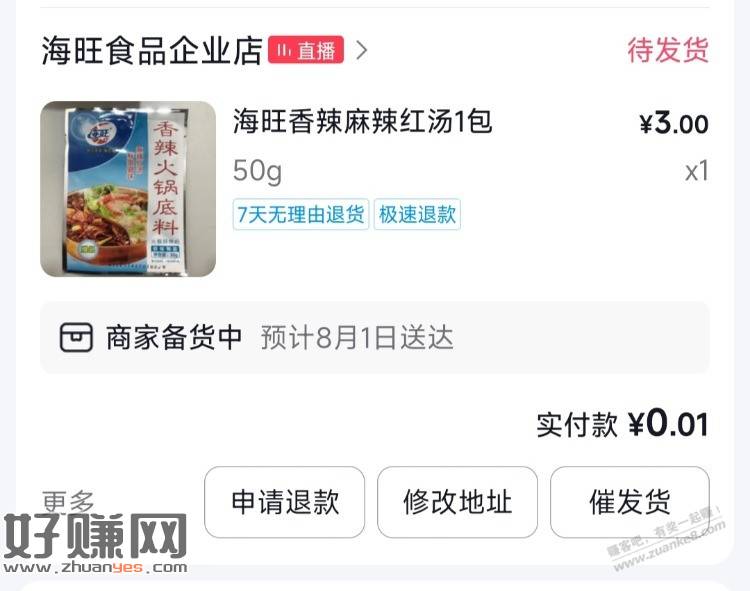
Task: Click the 好赚网 watermark logo
Action: (x=95, y=544)
